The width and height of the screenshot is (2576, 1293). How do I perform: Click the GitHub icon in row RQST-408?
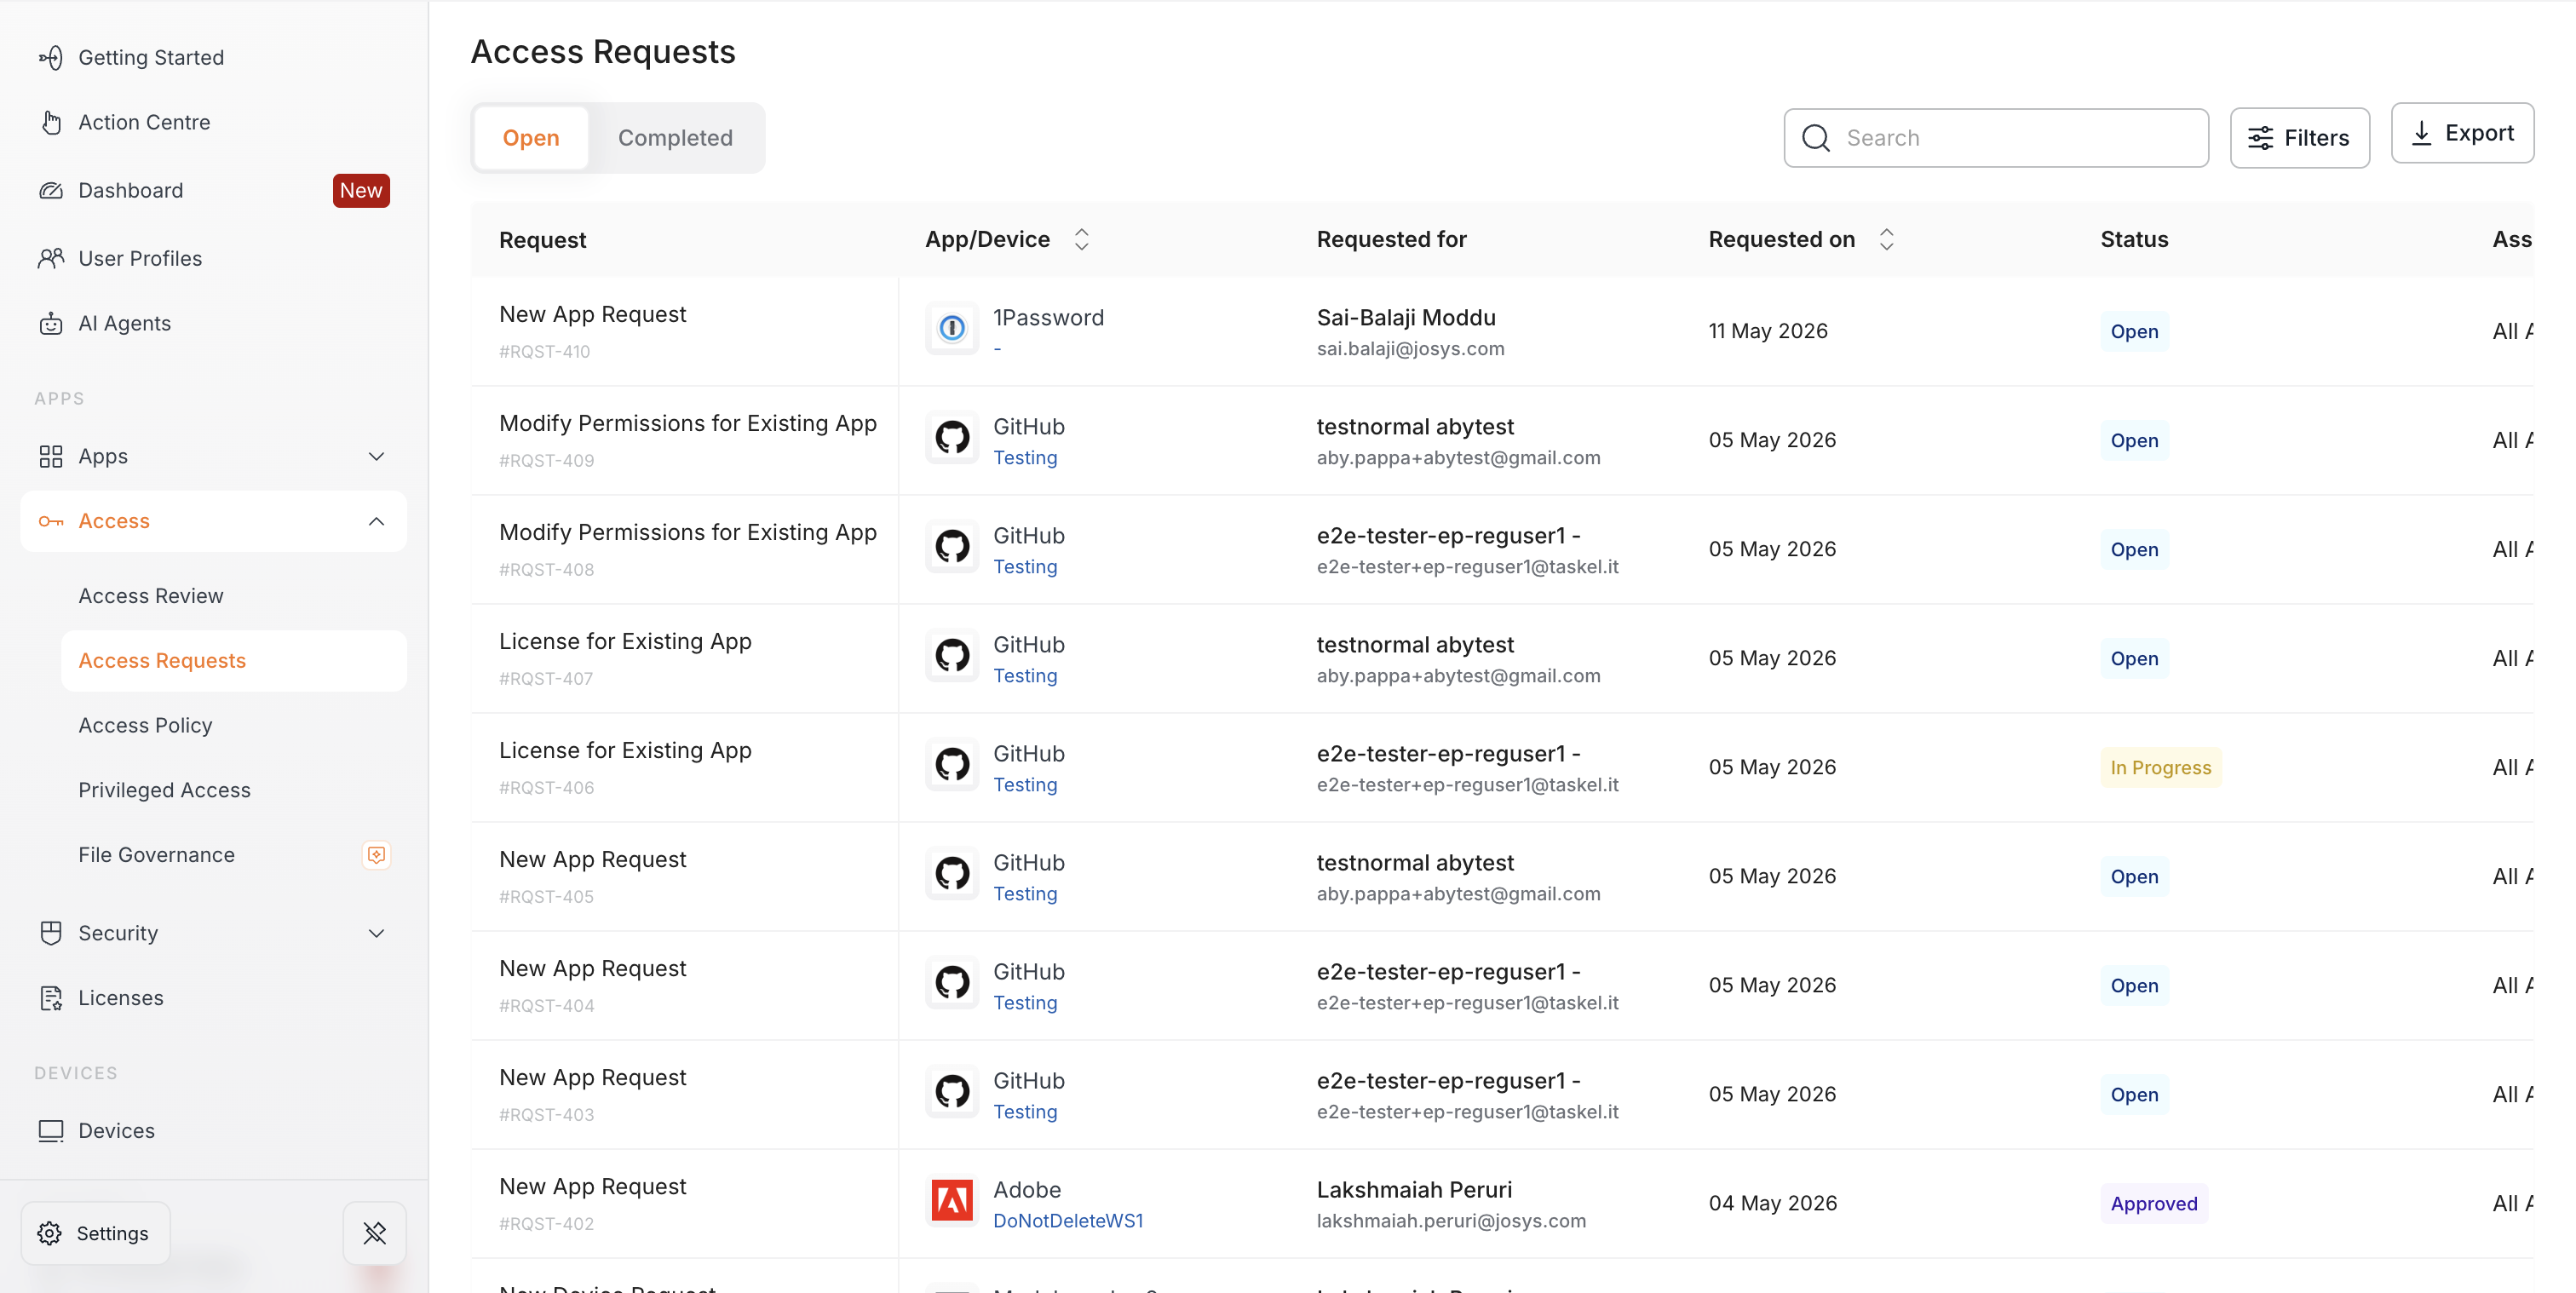(x=952, y=546)
